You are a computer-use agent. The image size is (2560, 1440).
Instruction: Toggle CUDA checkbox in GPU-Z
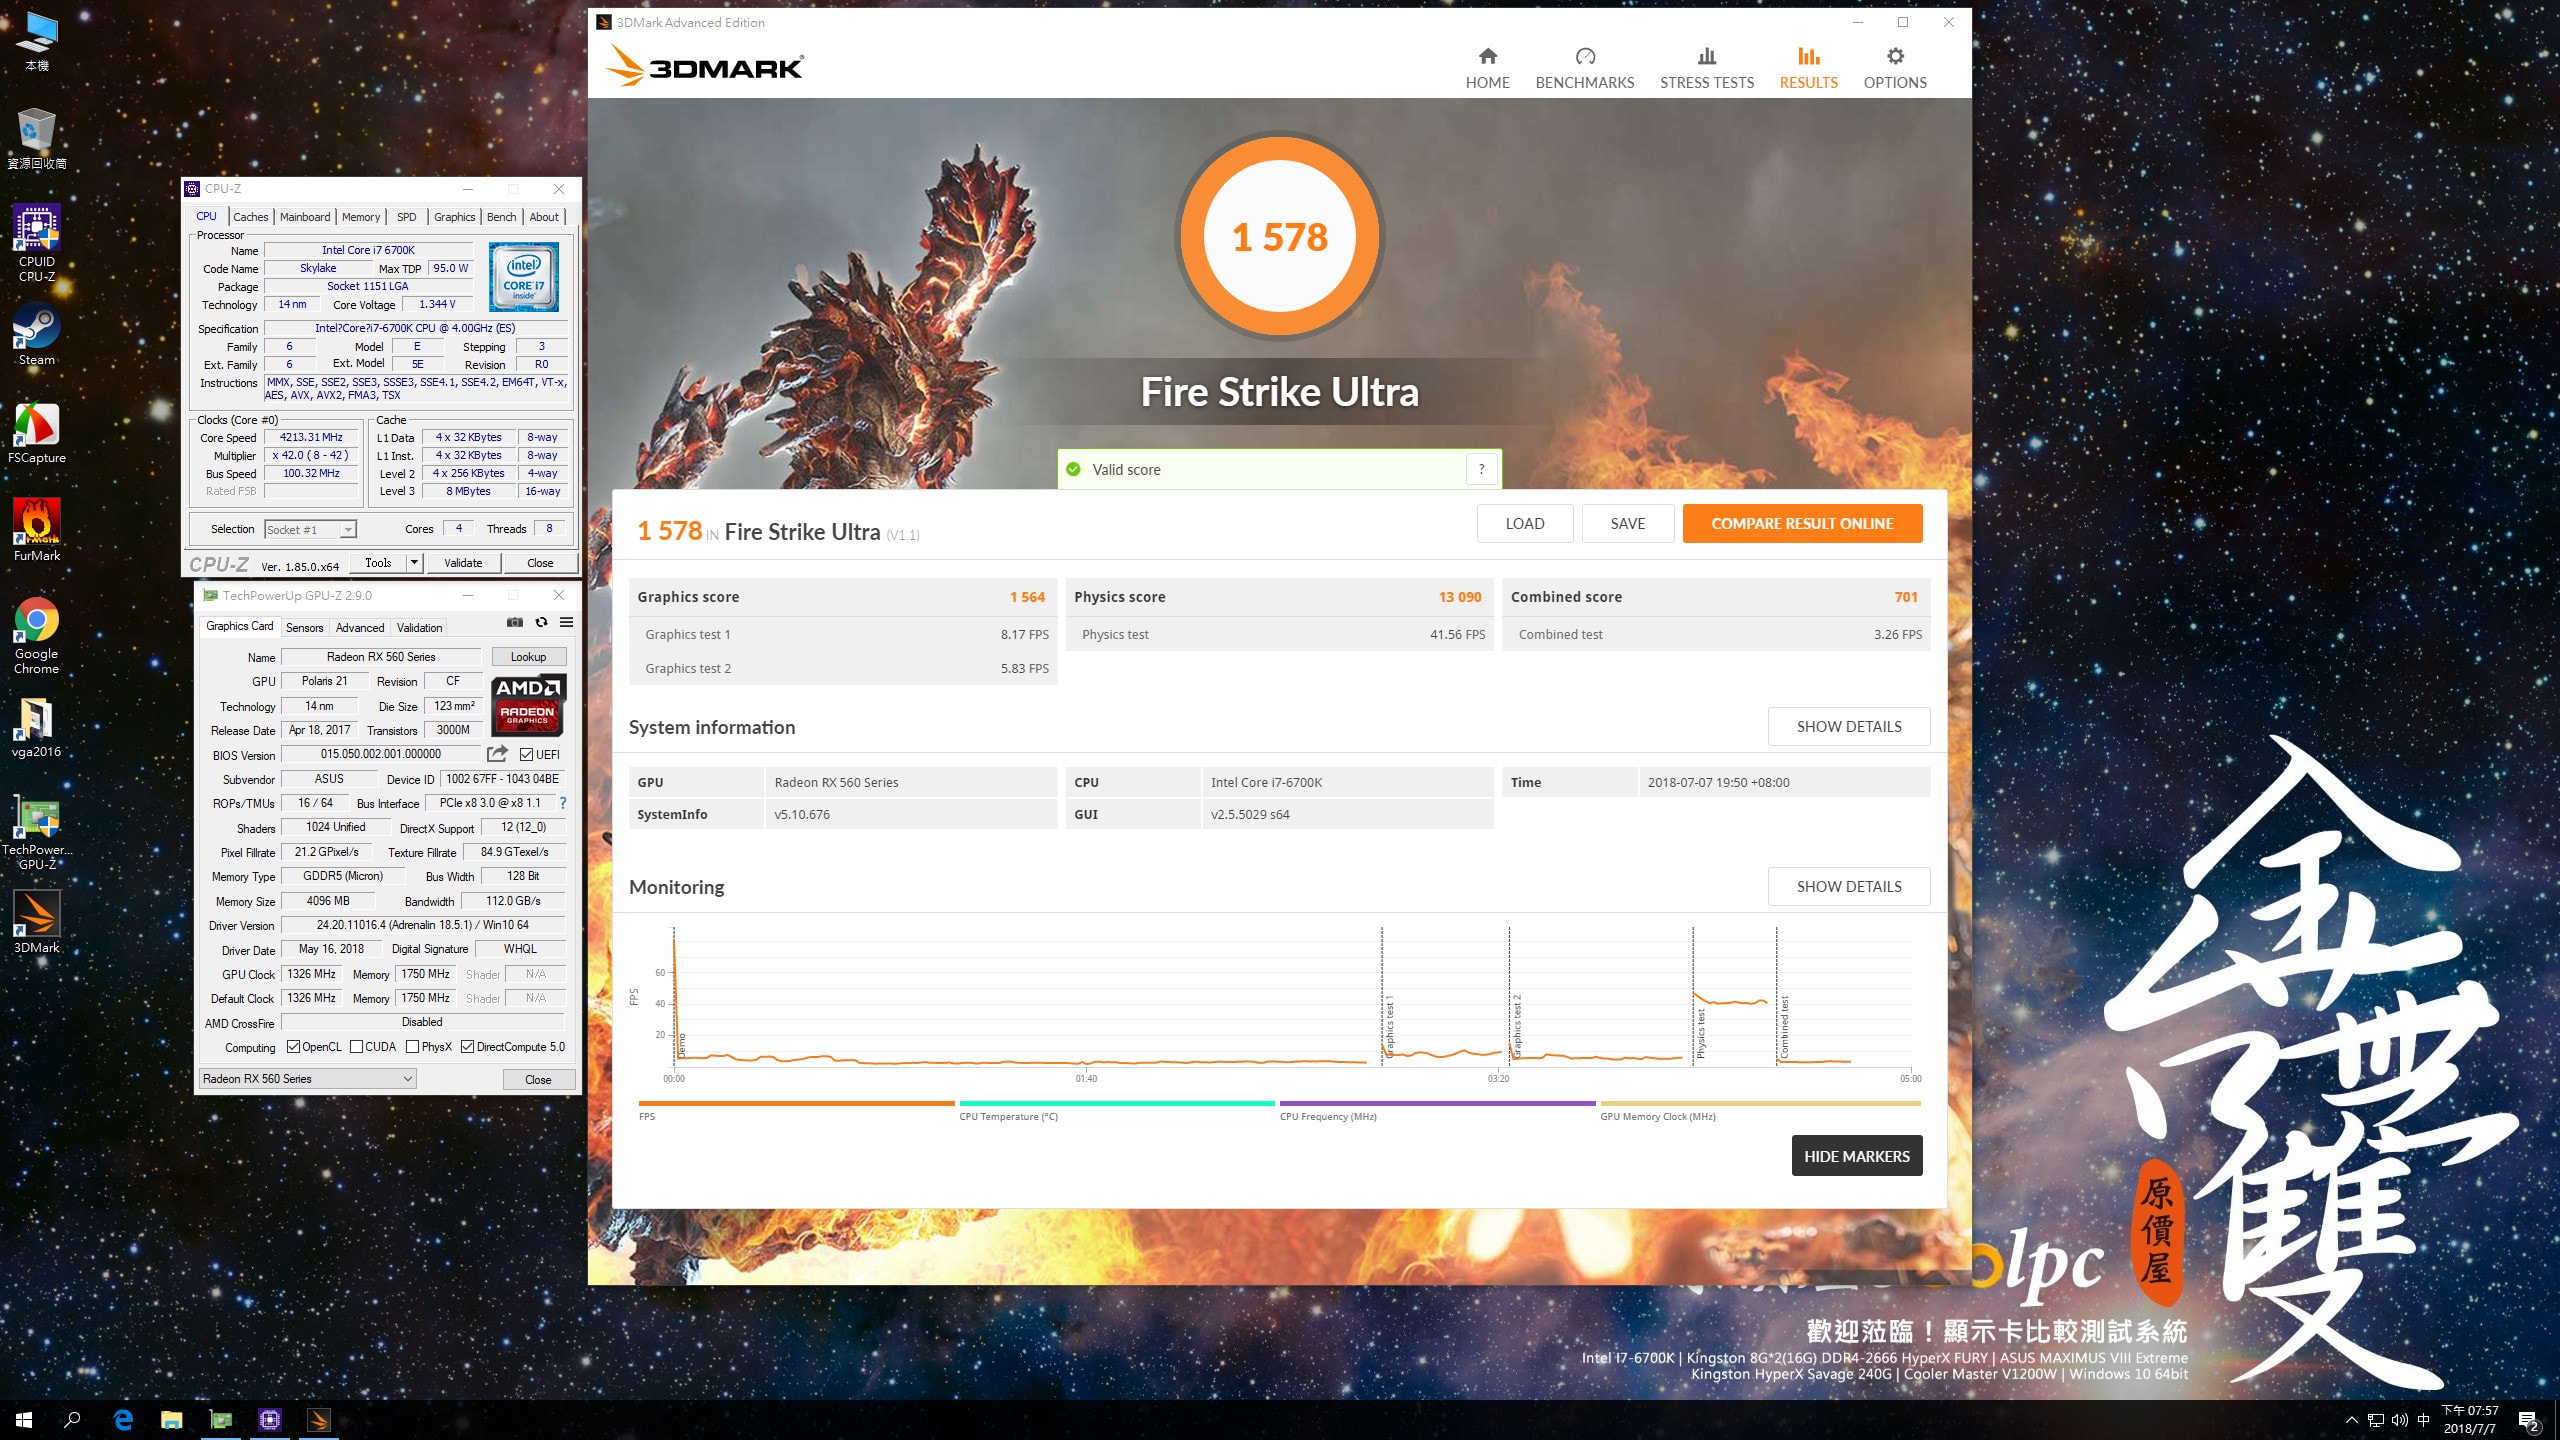click(x=356, y=1047)
